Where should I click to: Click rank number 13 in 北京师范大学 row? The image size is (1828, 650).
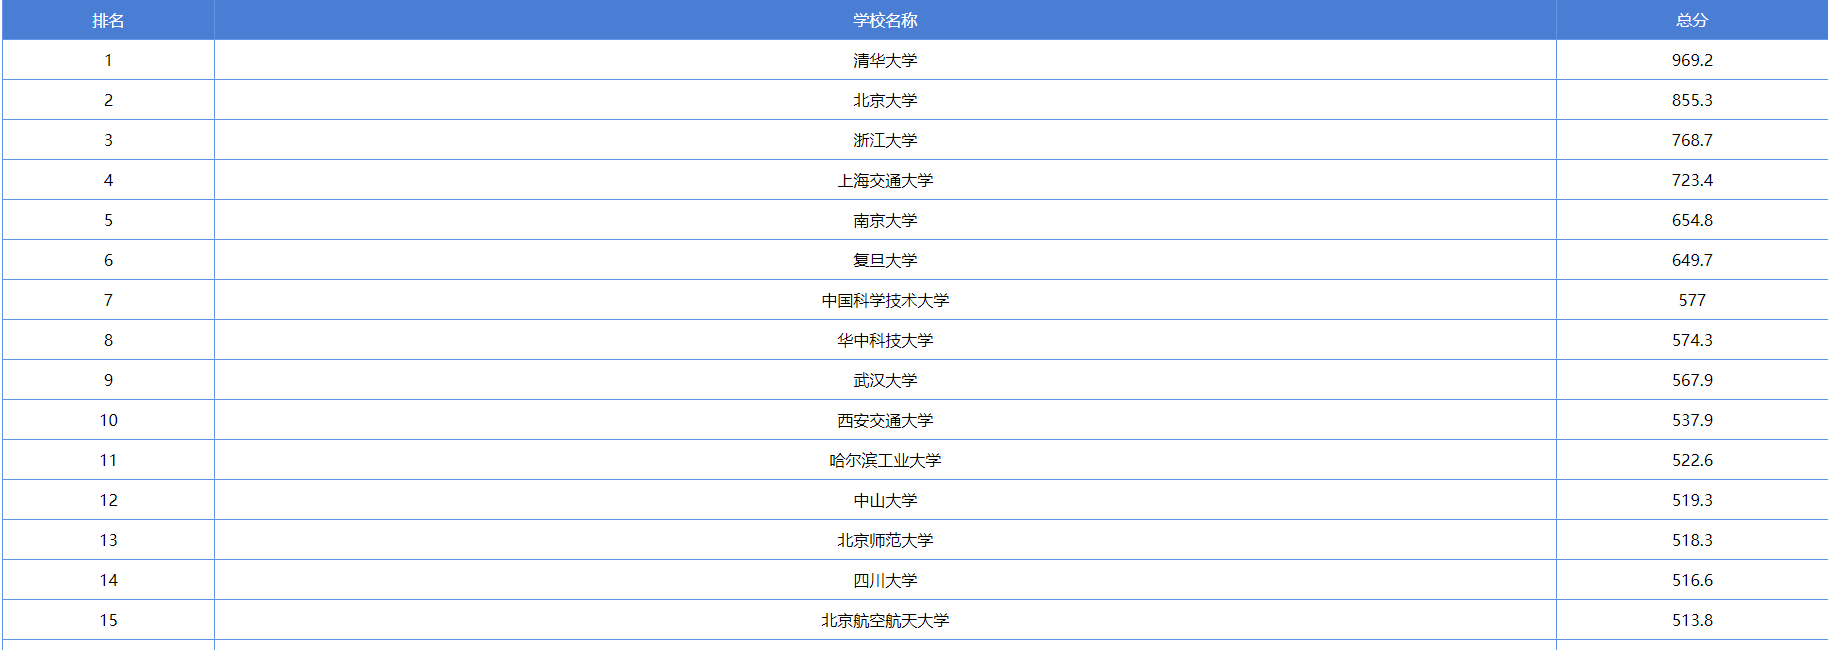108,540
